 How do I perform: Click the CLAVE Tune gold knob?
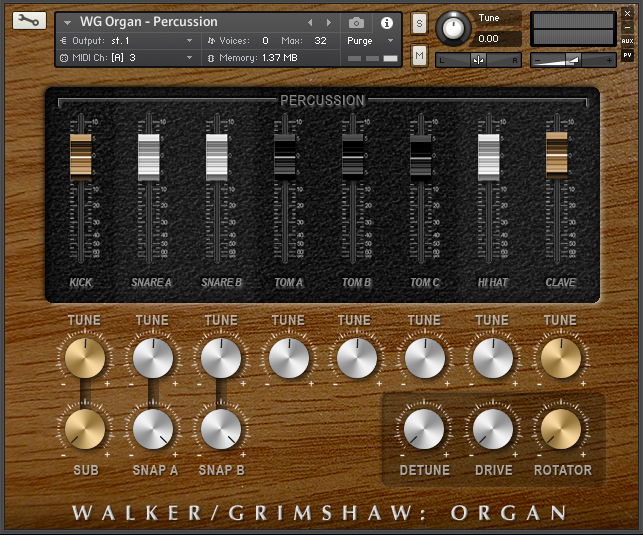[561, 358]
